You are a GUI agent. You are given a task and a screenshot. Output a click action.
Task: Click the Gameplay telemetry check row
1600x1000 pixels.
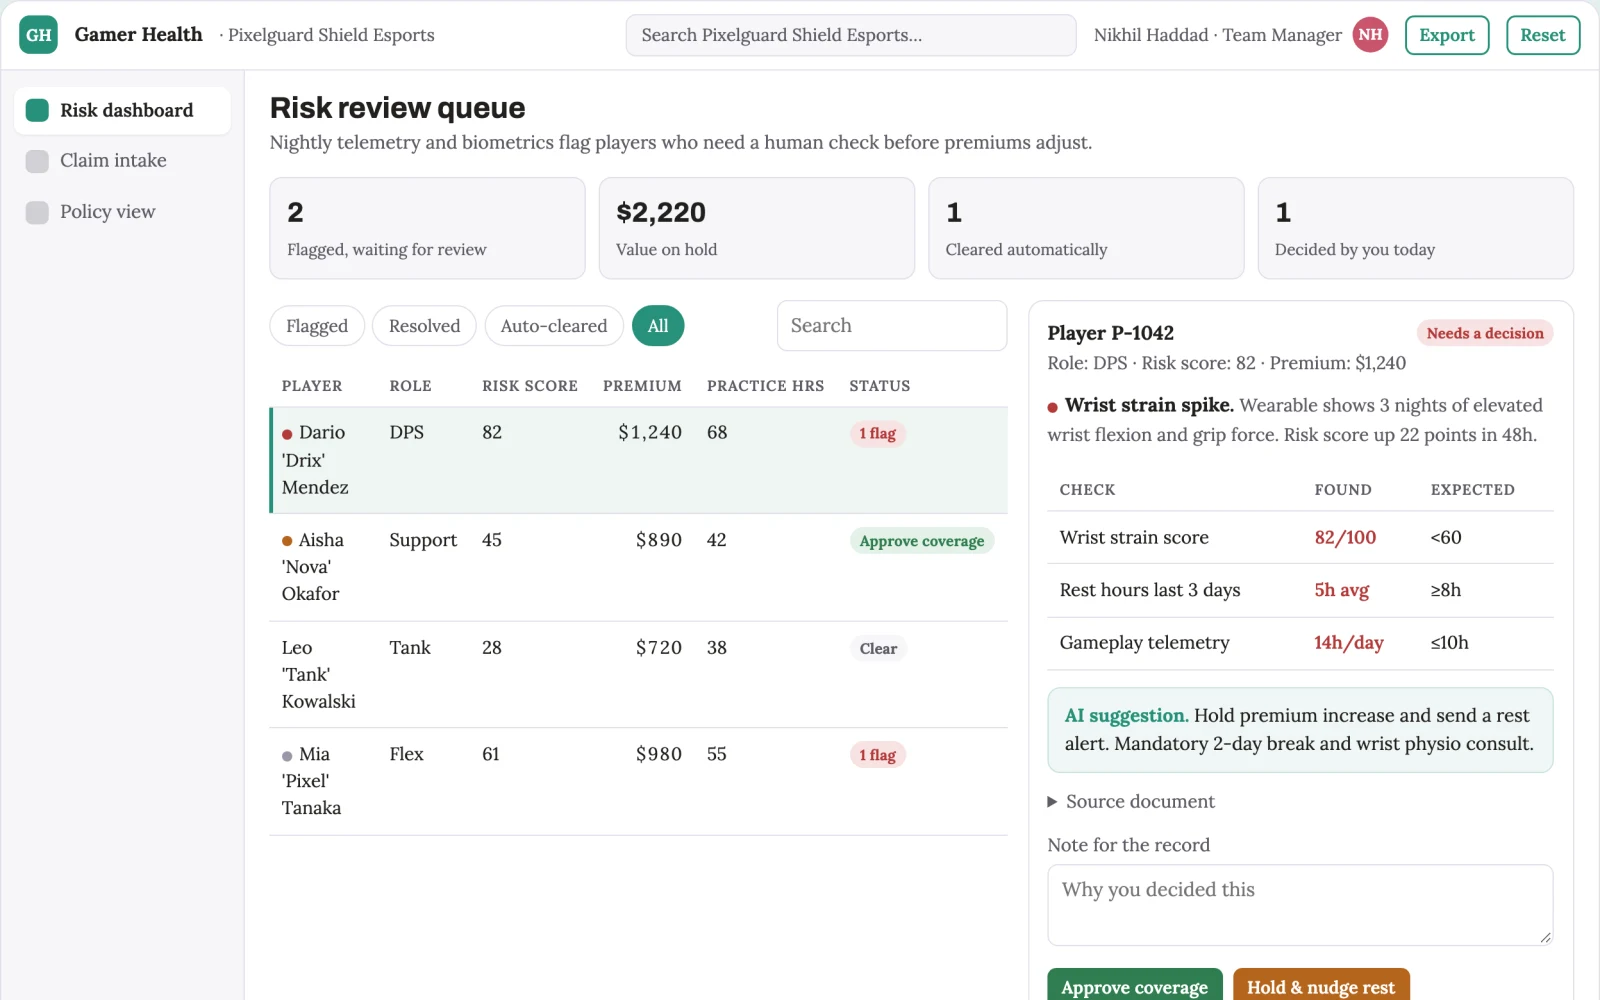coord(1300,643)
